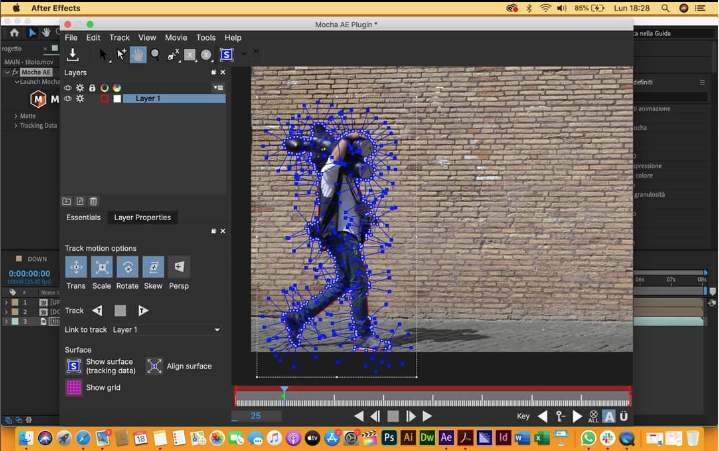Select the Hand pan tool
The image size is (719, 451).
[x=138, y=54]
